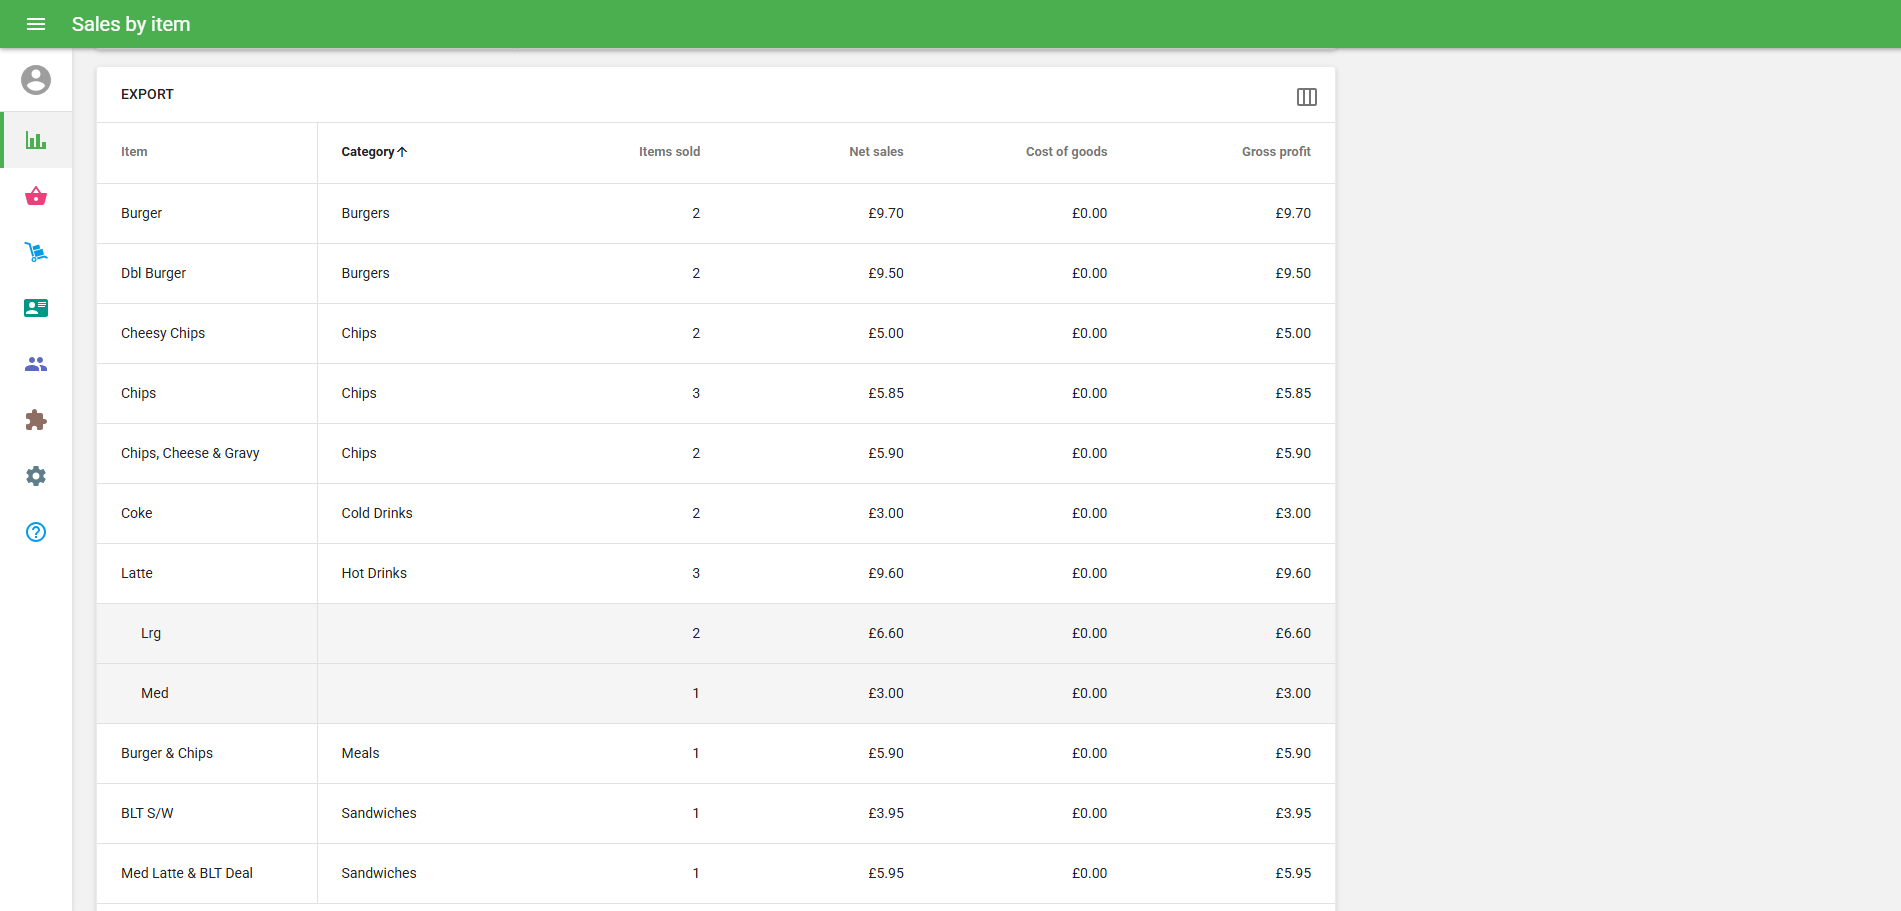Open Help via question mark icon
The width and height of the screenshot is (1901, 911).
(36, 532)
